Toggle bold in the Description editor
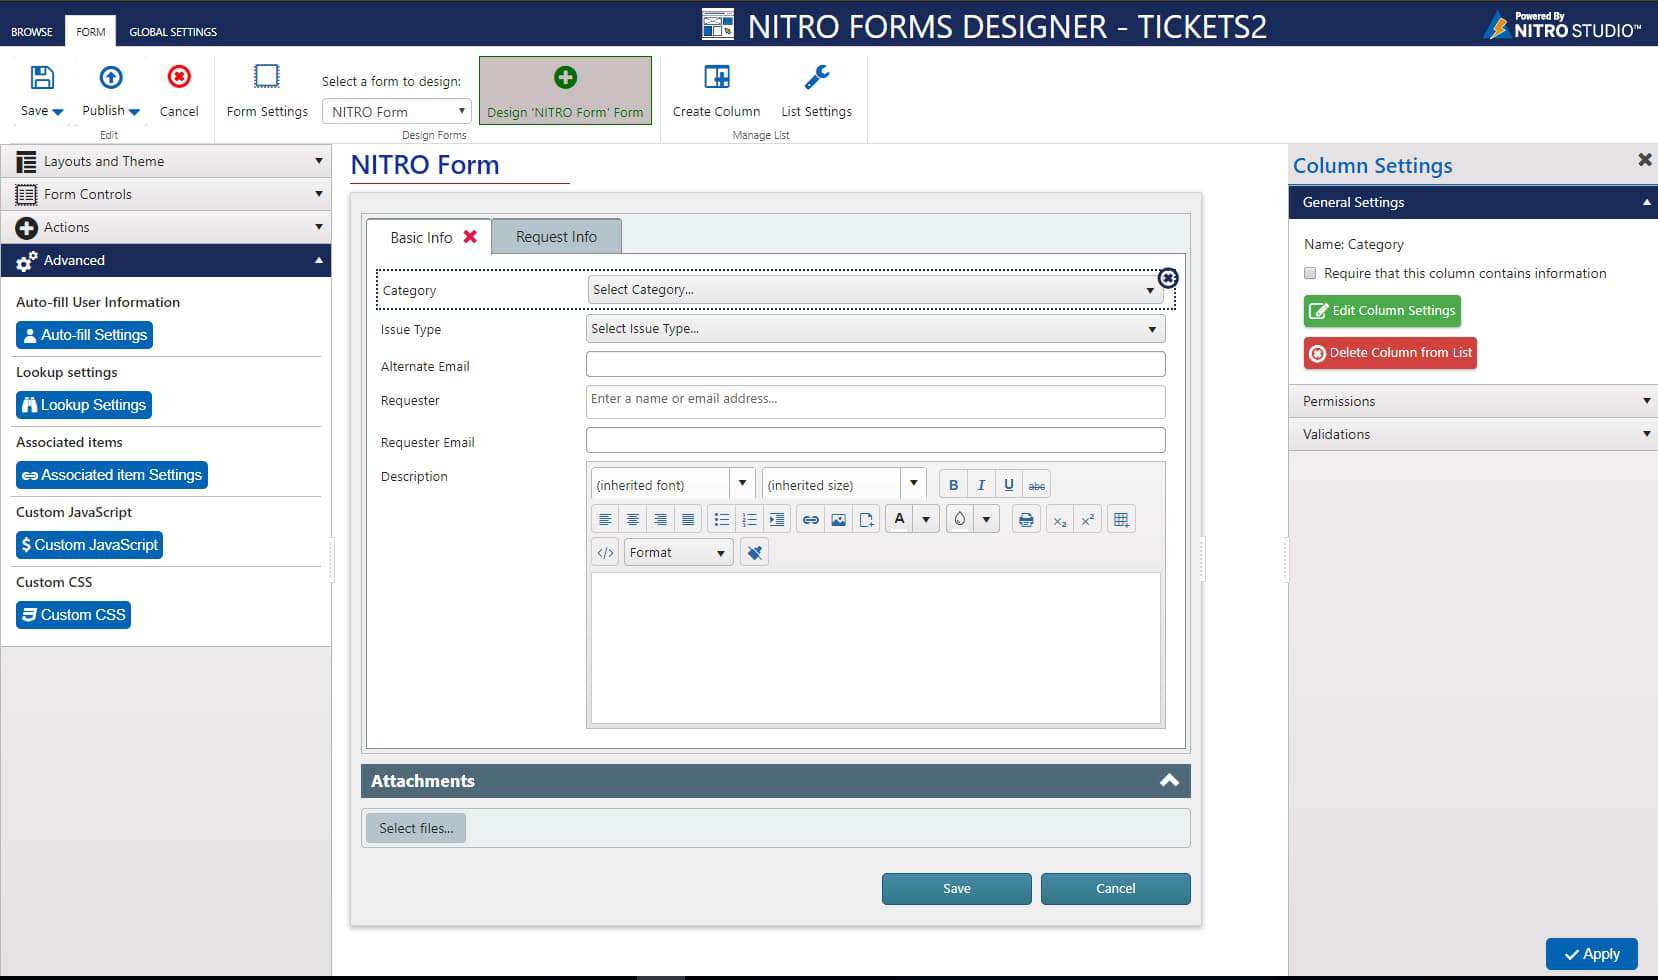Viewport: 1658px width, 980px height. (x=953, y=485)
